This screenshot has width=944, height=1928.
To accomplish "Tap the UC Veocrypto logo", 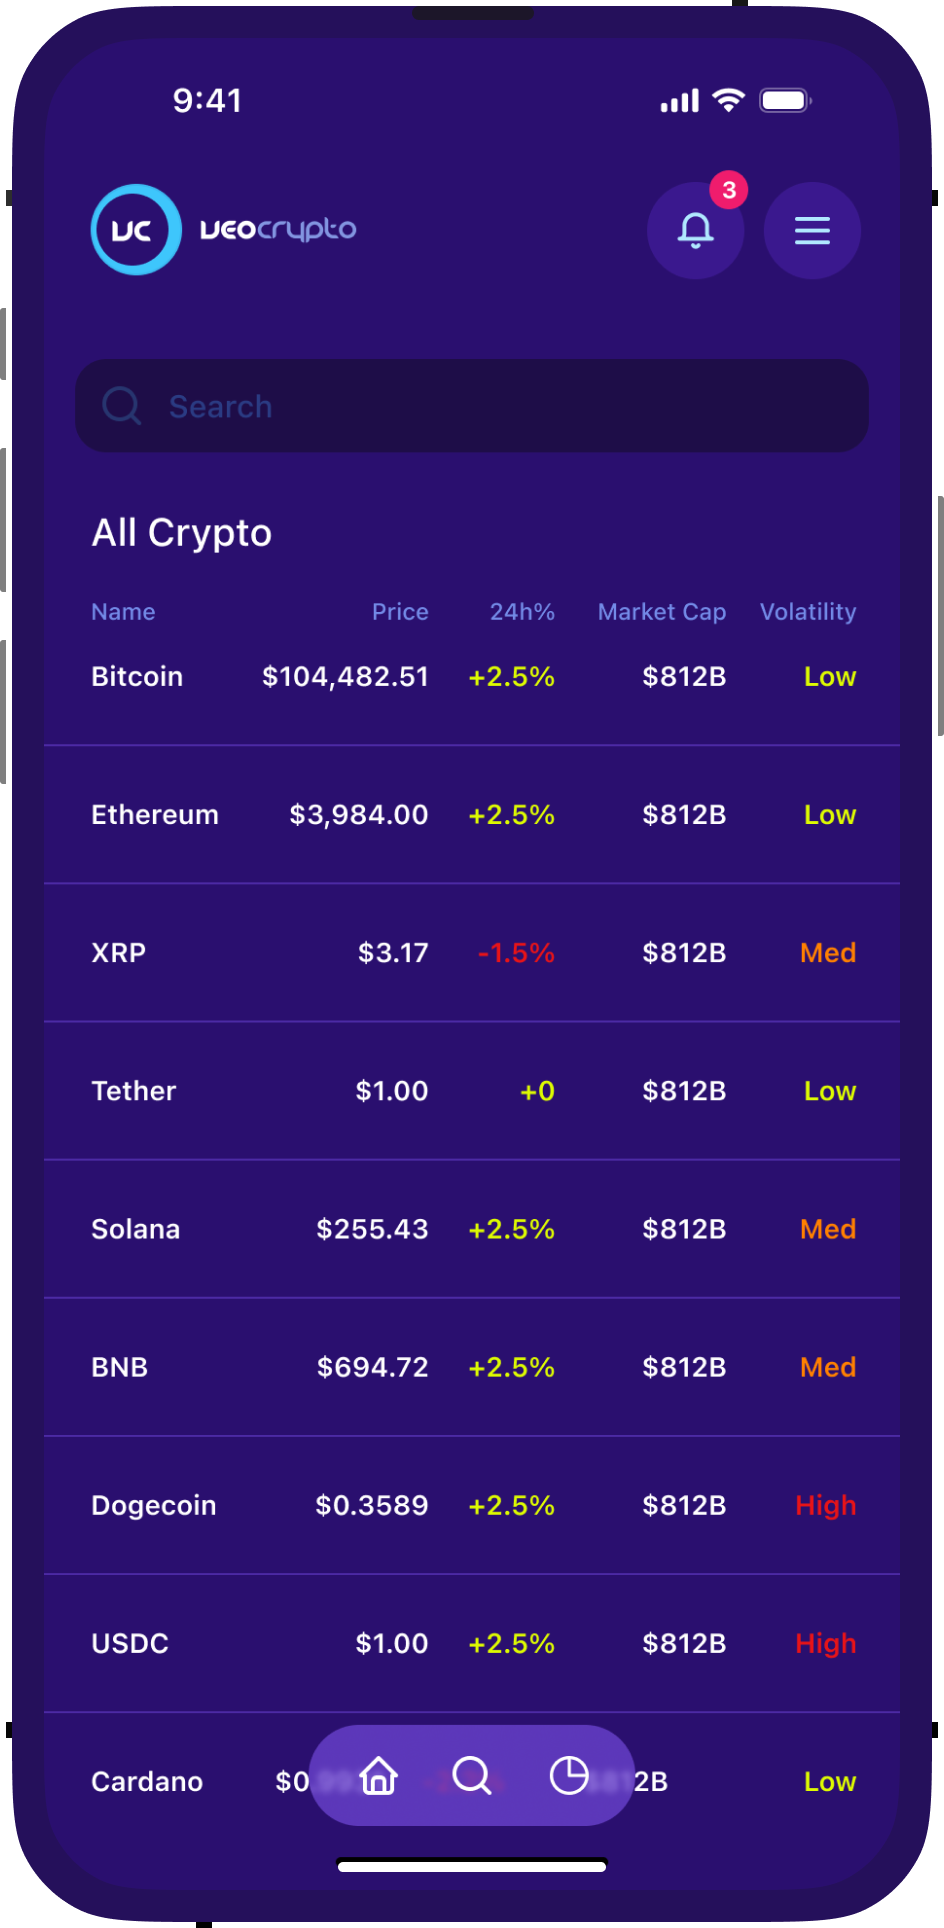I will (x=223, y=230).
